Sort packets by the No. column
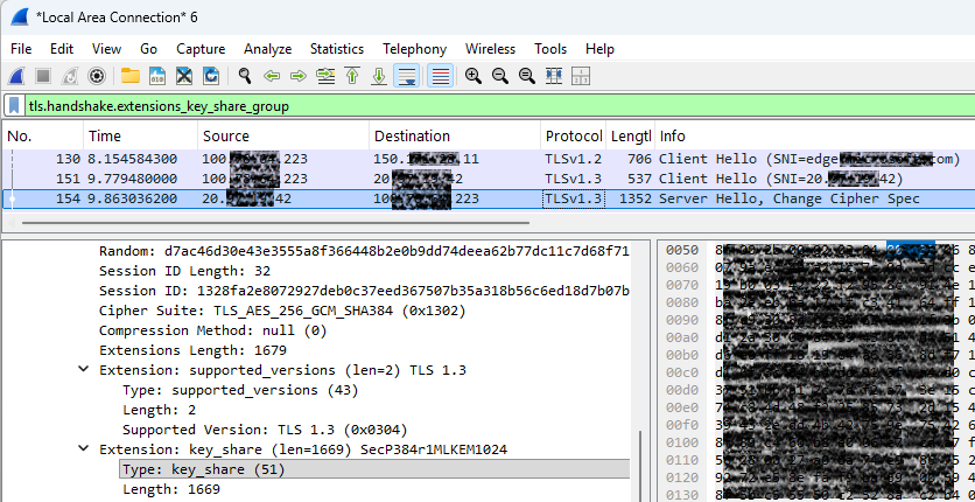 [42, 136]
